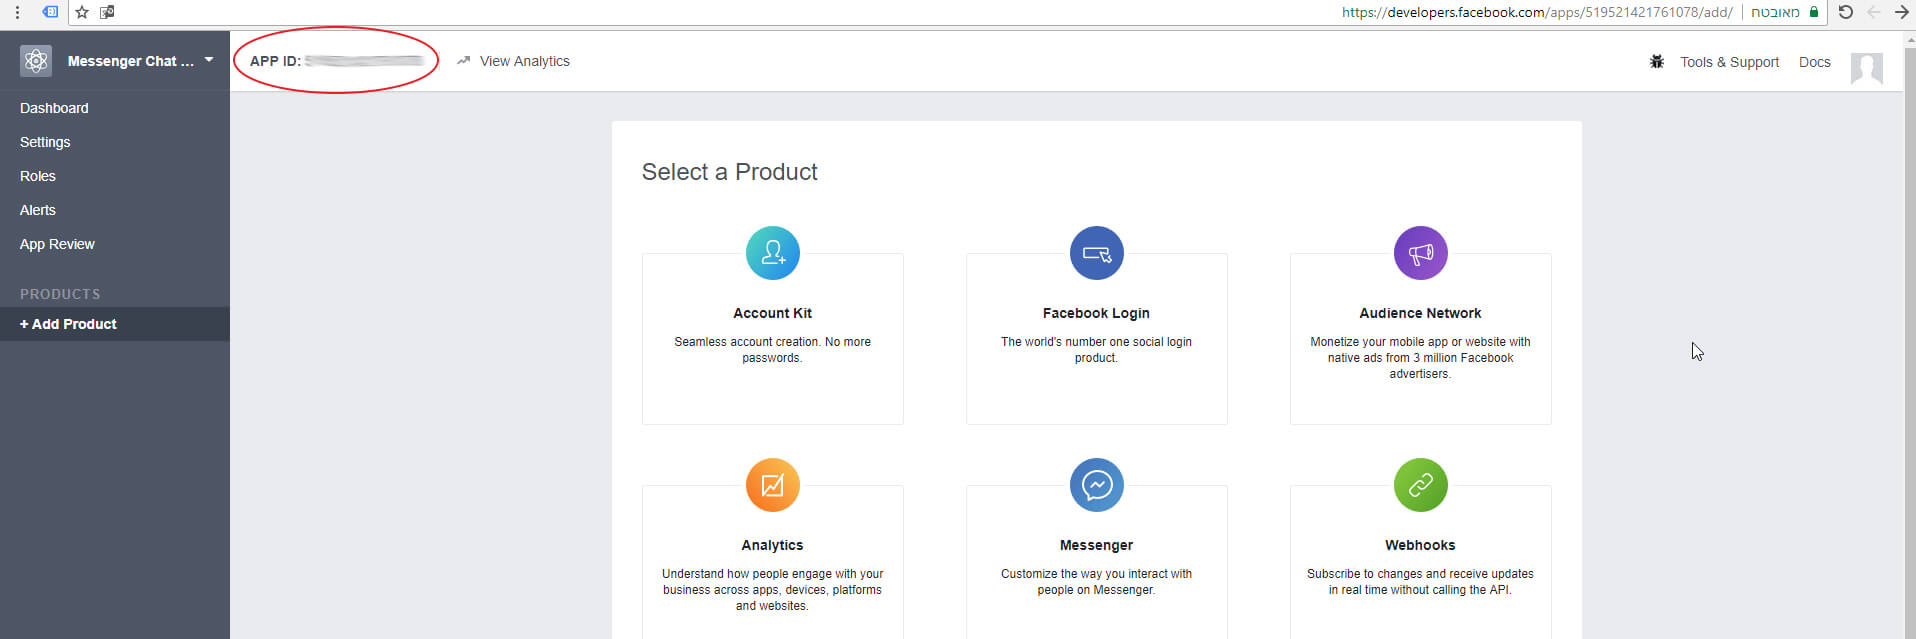
Task: Click the Analytics card title
Action: tap(772, 545)
